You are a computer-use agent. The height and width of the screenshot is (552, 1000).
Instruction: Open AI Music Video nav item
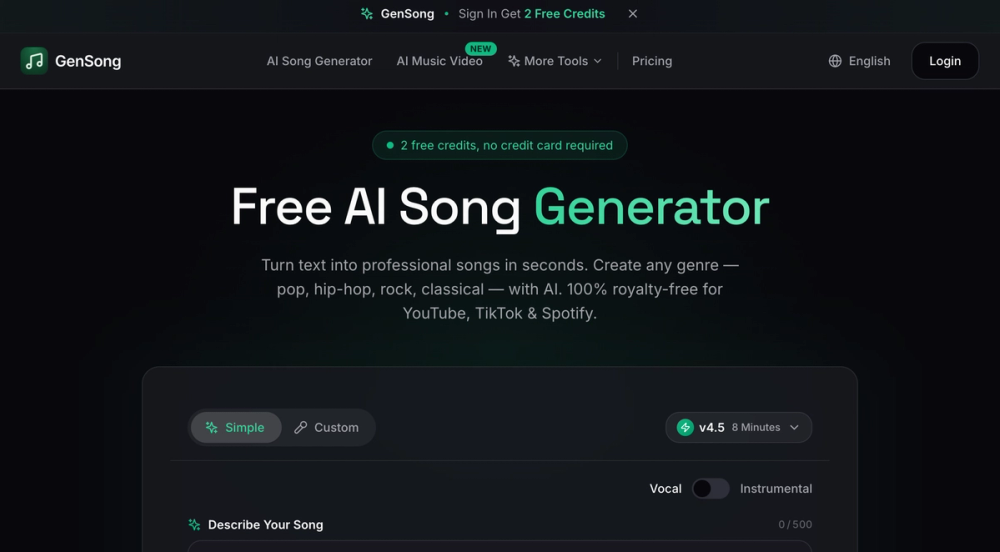[439, 61]
